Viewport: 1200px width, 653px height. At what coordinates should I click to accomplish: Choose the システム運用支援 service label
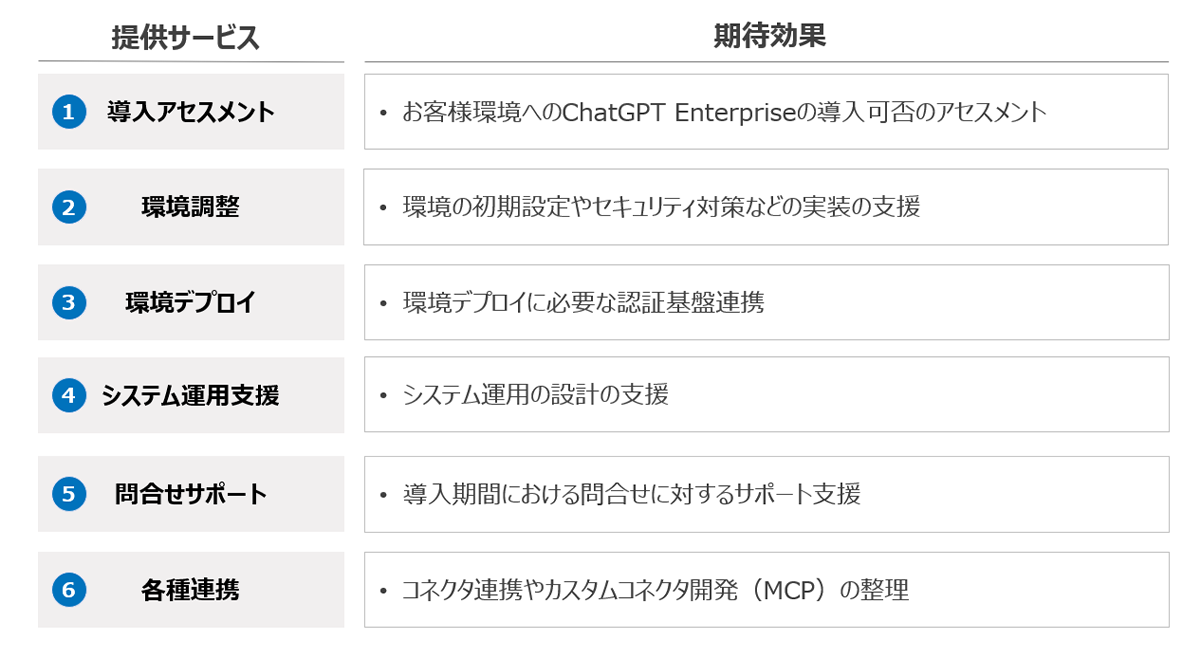pos(191,395)
